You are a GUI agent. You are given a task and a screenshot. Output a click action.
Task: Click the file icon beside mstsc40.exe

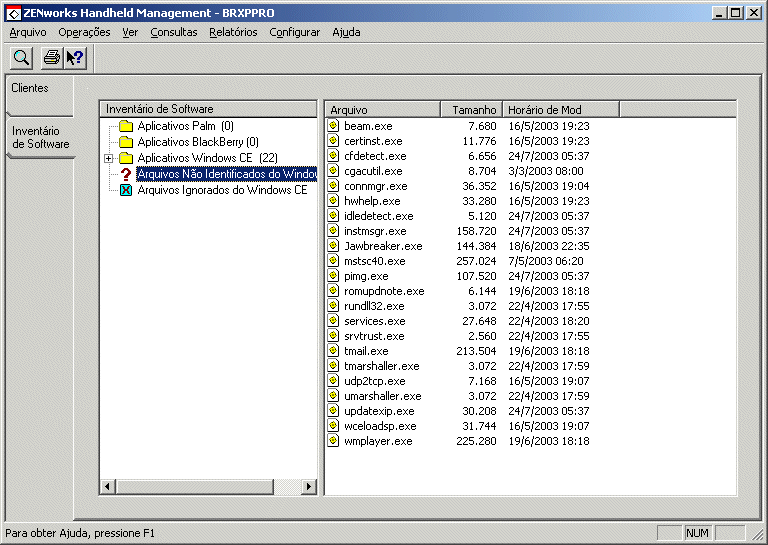pyautogui.click(x=334, y=261)
